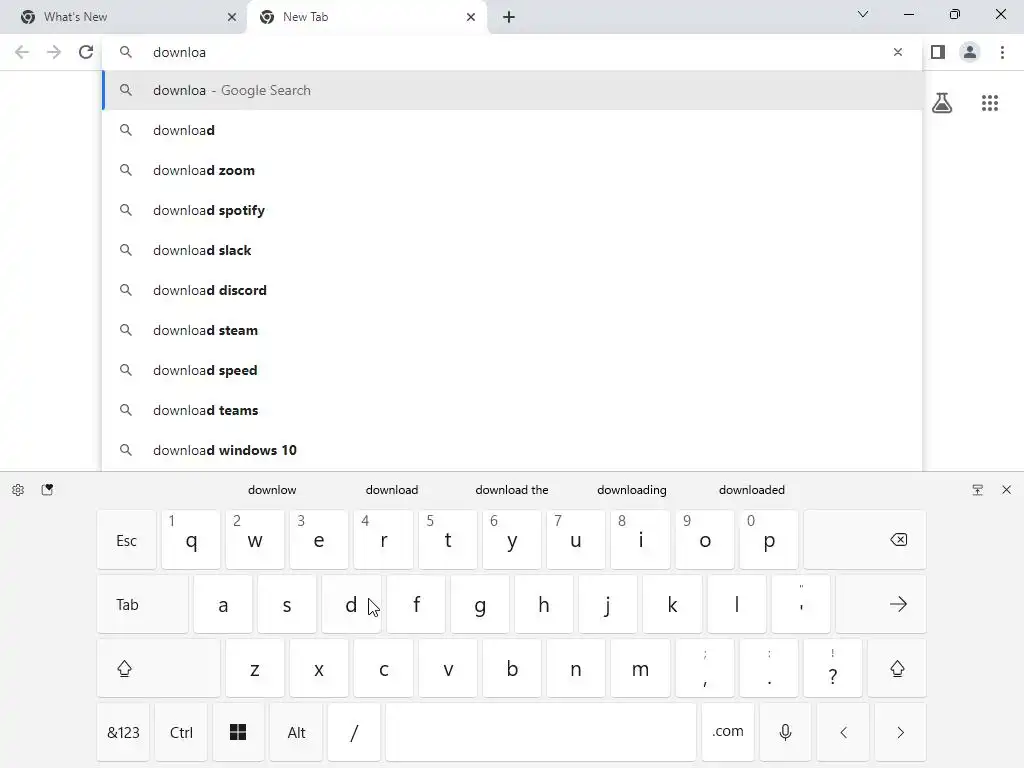The height and width of the screenshot is (768, 1024).
Task: Tap the apostrophe key
Action: [801, 604]
